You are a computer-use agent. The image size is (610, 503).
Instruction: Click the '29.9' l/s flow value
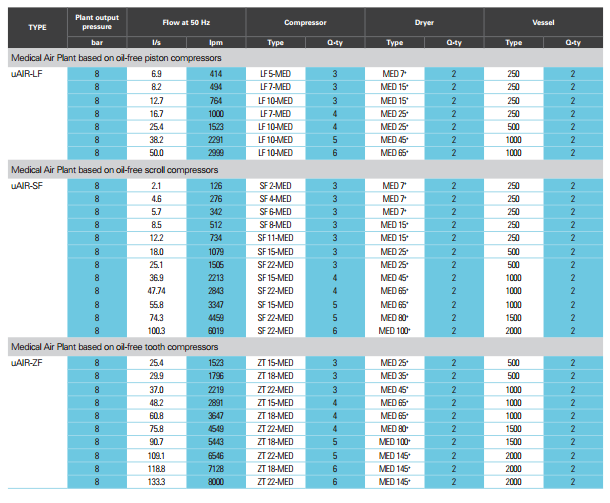click(156, 376)
